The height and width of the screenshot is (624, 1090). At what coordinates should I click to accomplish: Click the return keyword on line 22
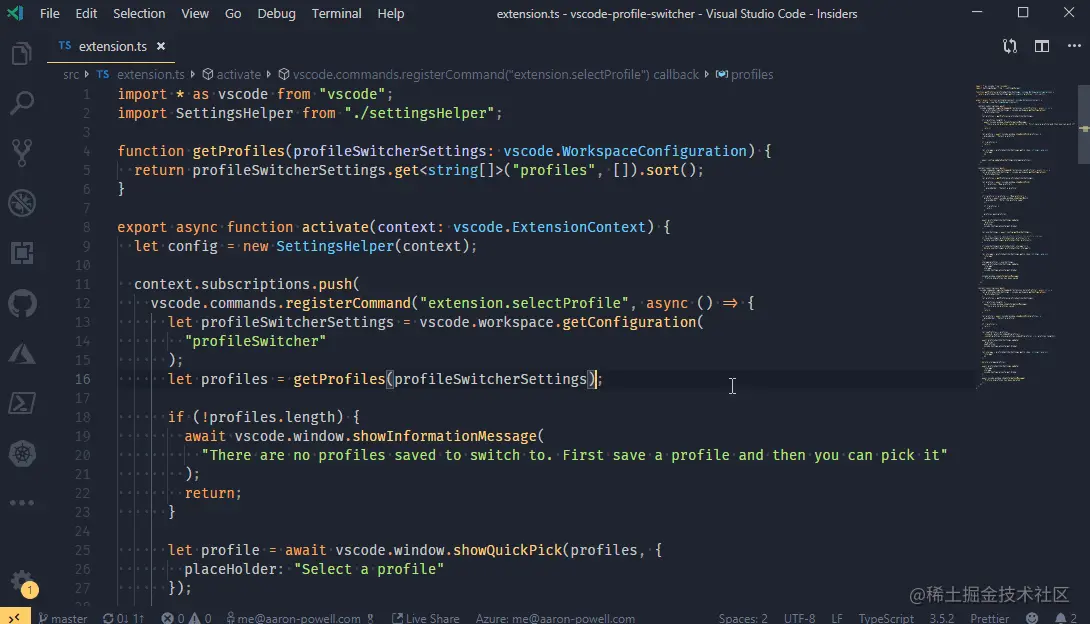point(211,493)
